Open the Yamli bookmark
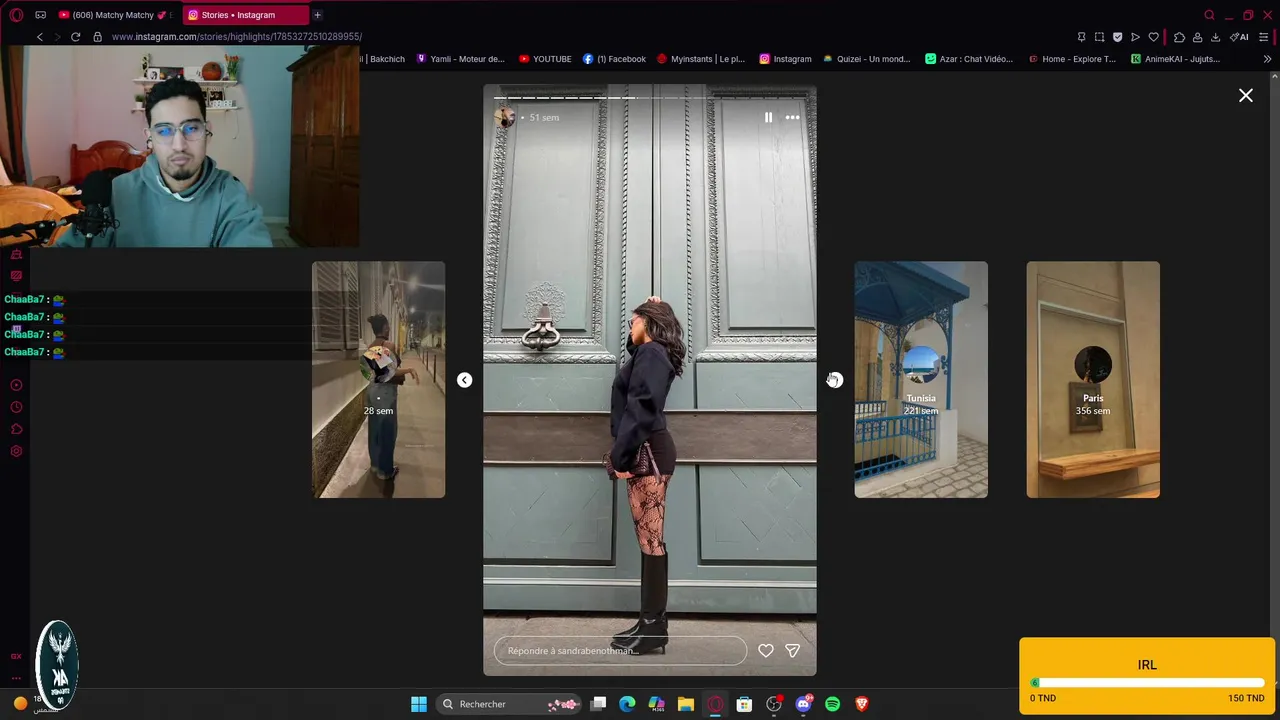 [x=461, y=59]
